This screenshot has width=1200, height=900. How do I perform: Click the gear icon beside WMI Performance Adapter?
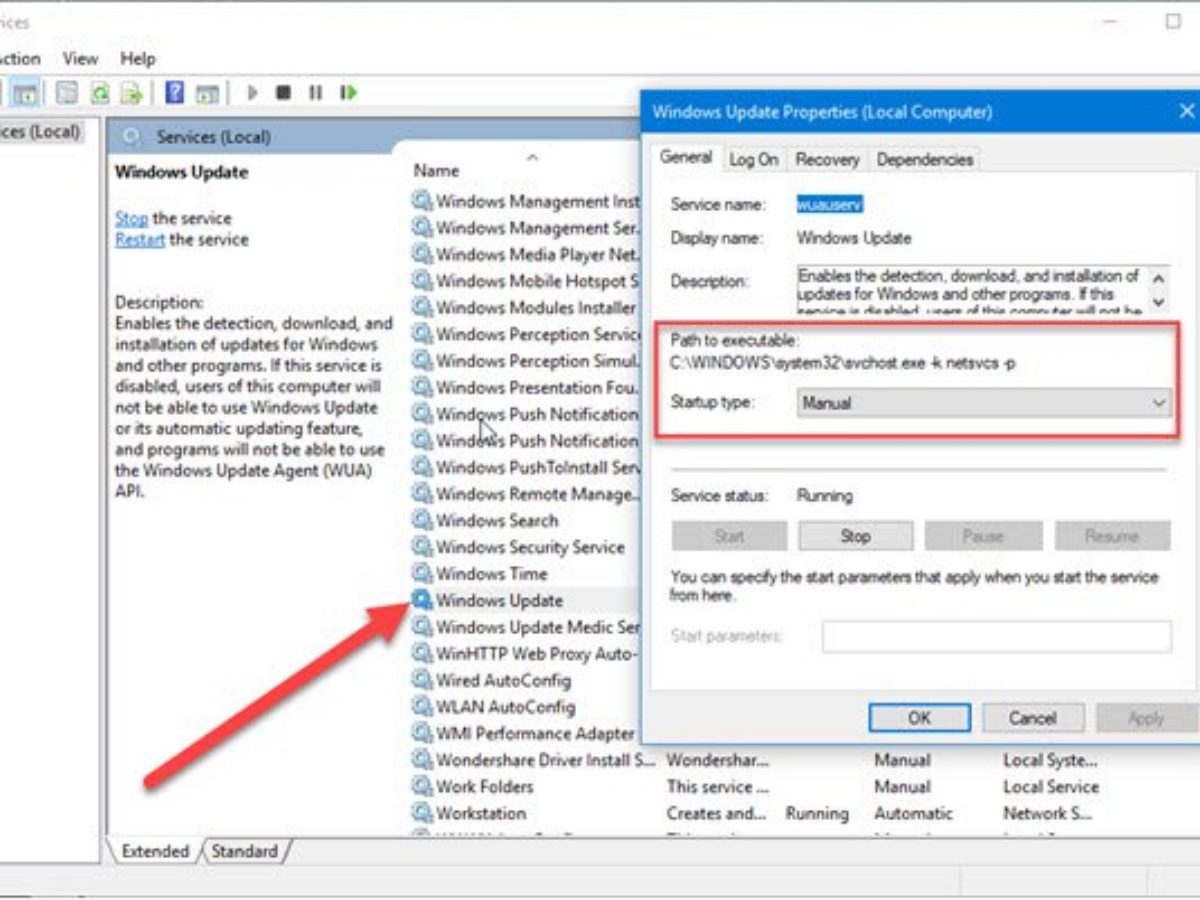tap(422, 734)
